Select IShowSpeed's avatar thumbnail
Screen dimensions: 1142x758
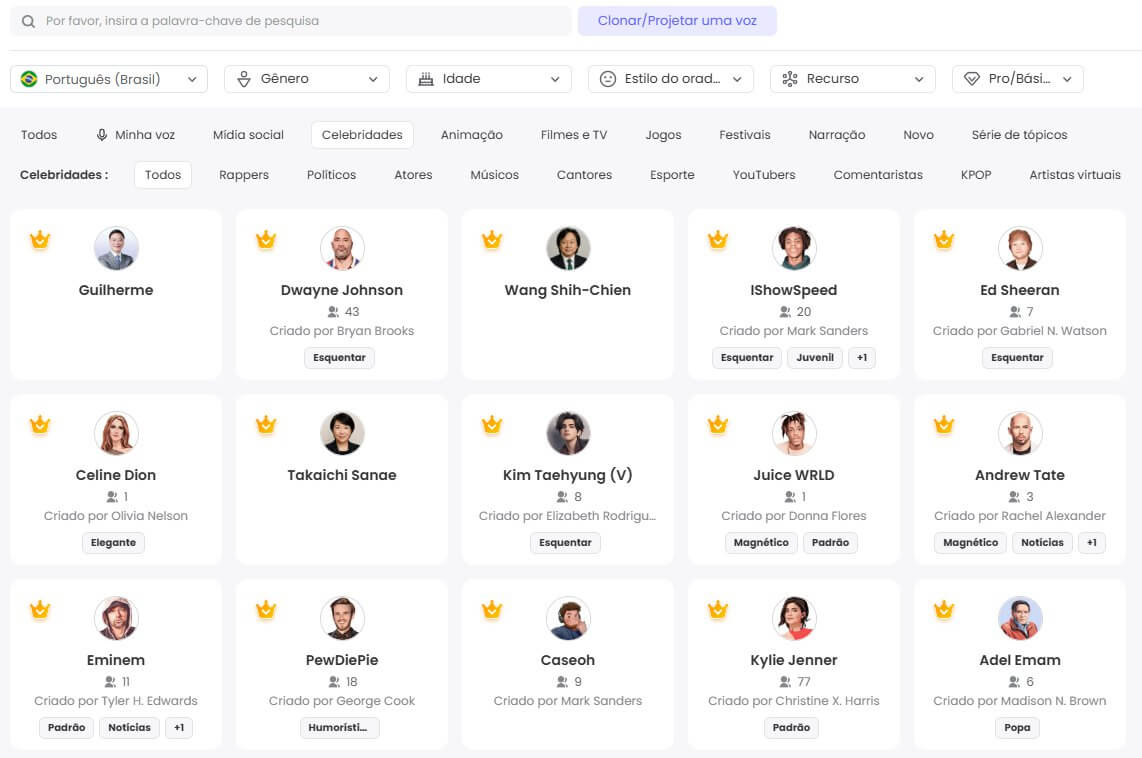pyautogui.click(x=794, y=249)
